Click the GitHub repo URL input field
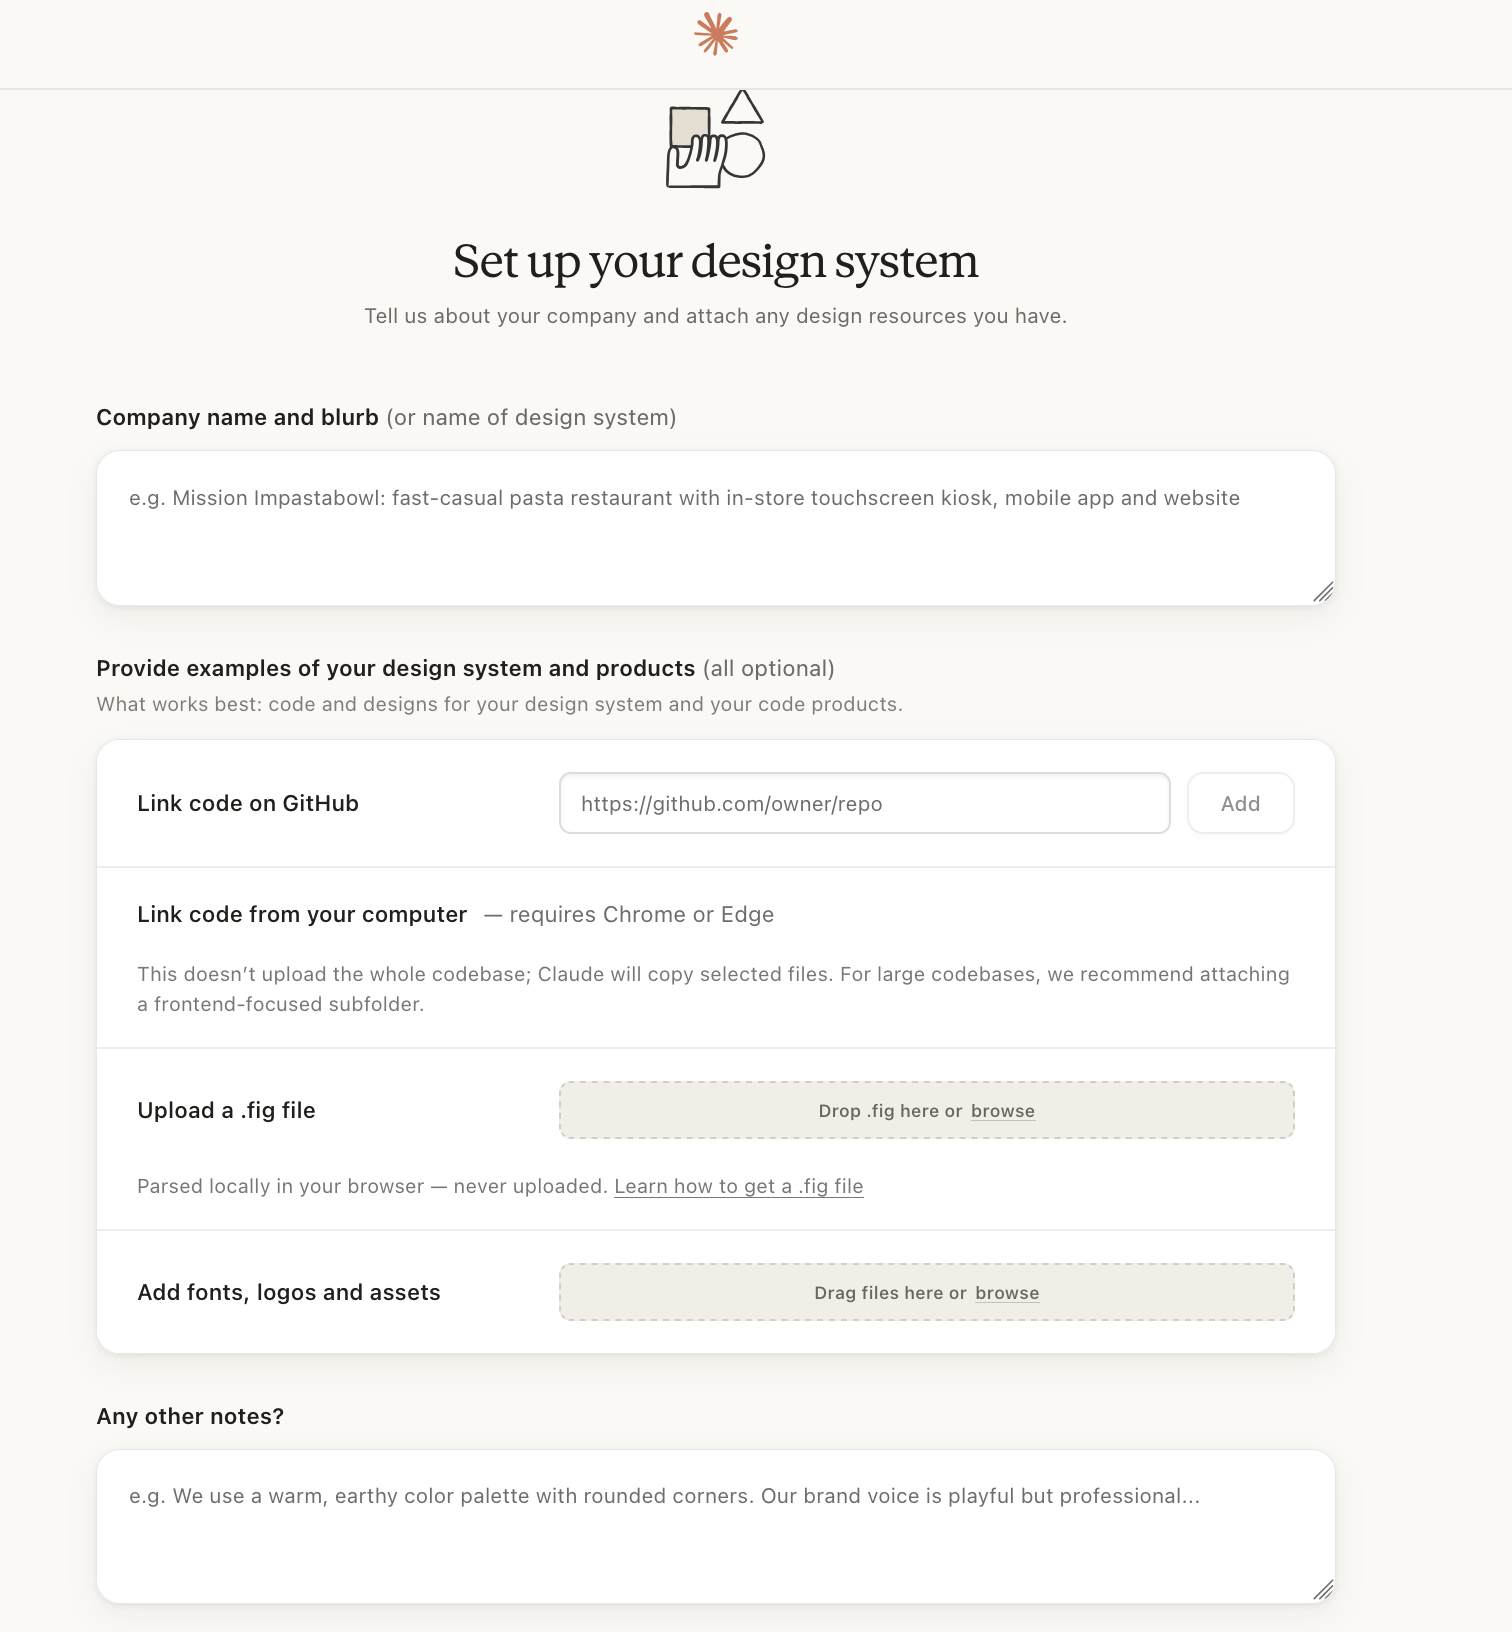1512x1632 pixels. click(864, 803)
